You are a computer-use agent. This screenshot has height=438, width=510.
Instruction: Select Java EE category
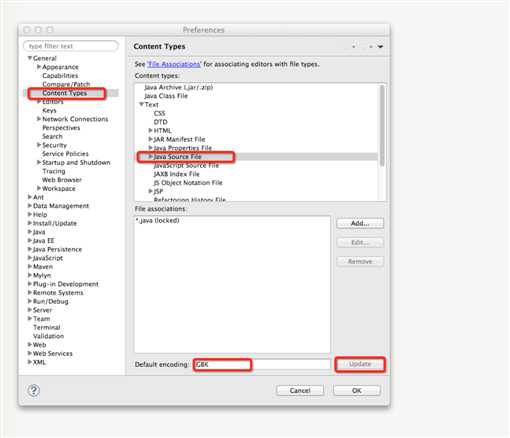[43, 240]
